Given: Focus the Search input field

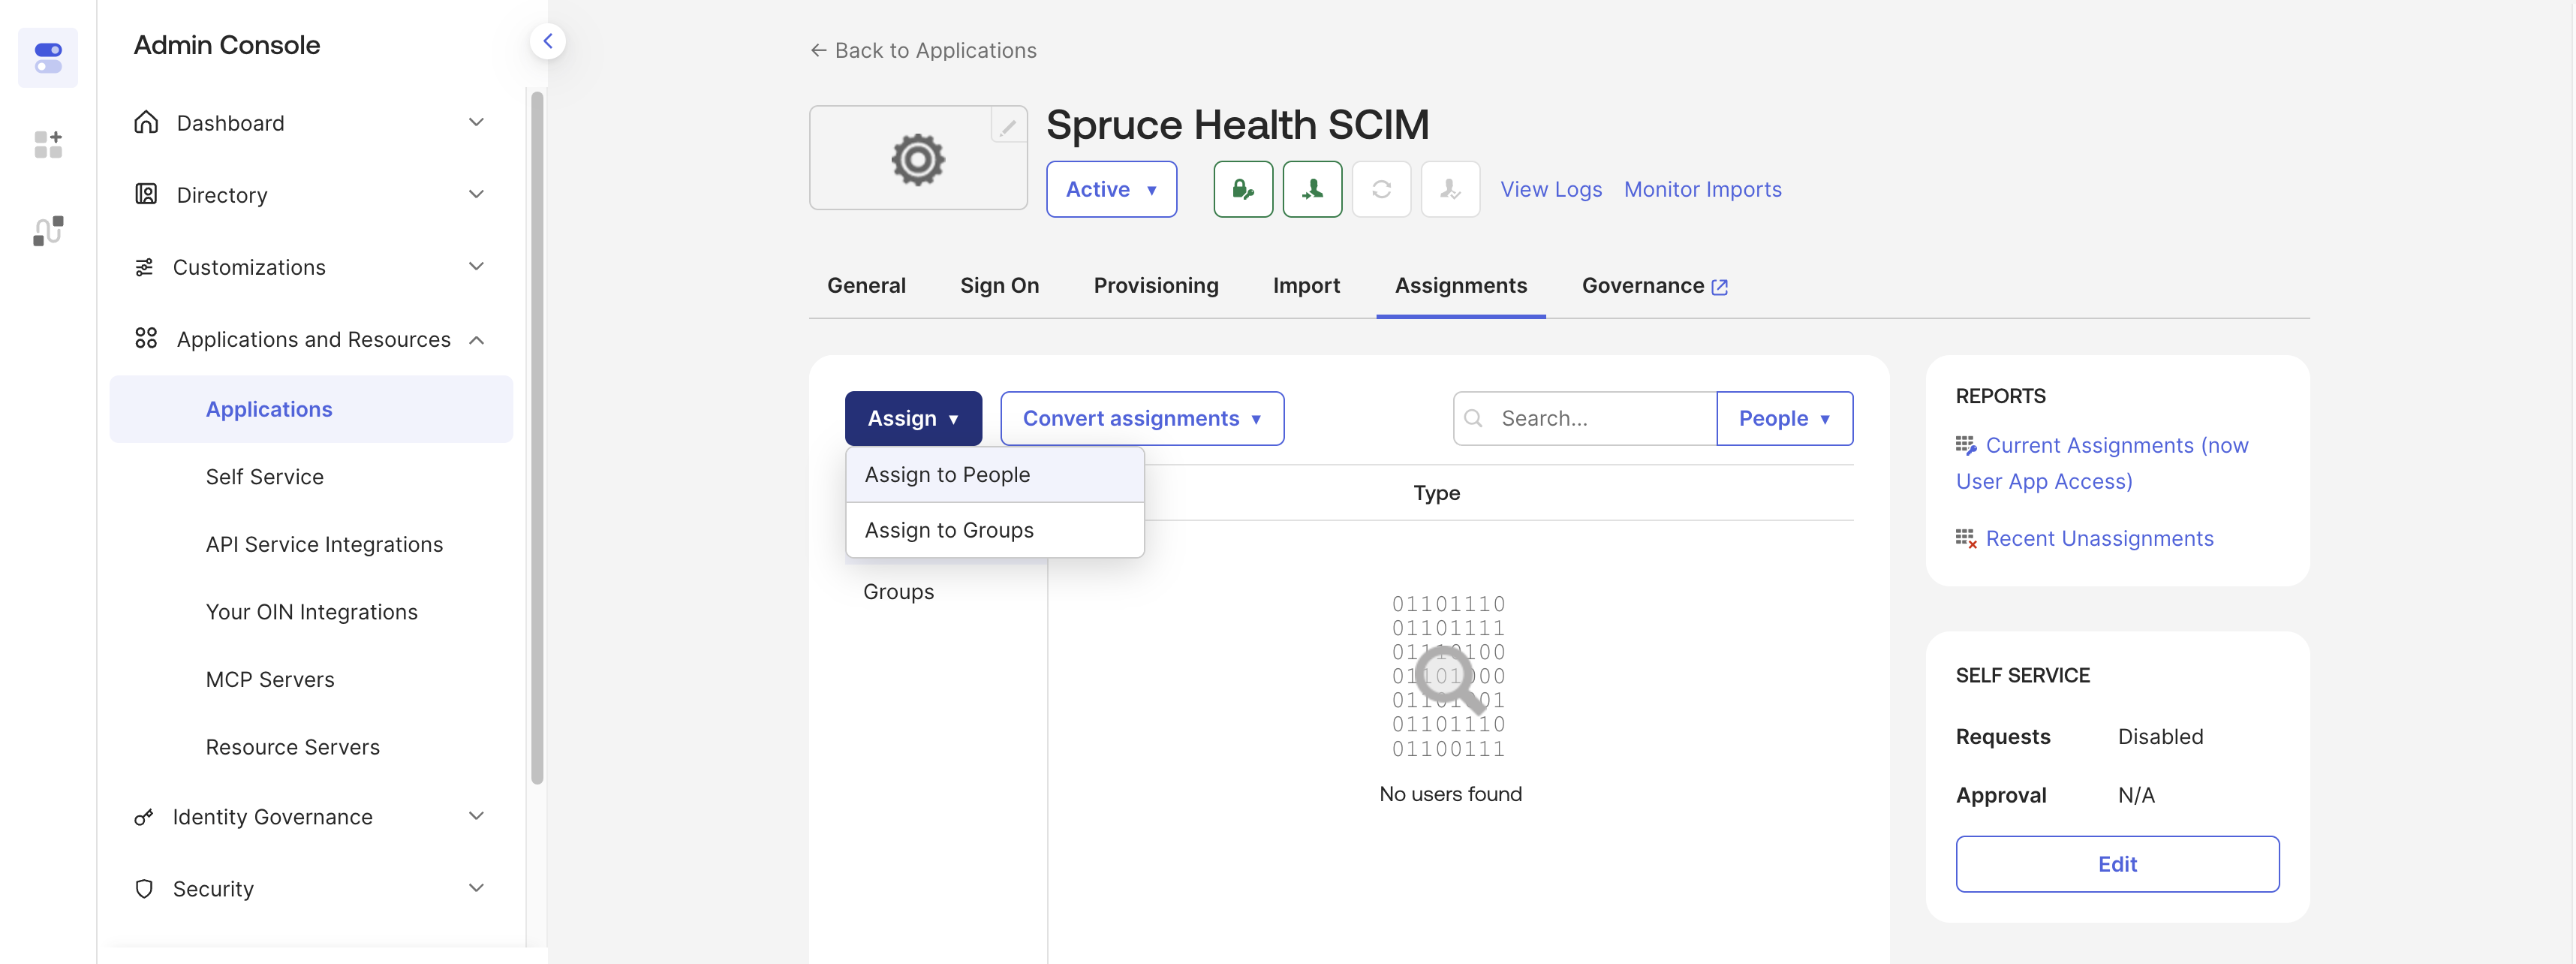Looking at the screenshot, I should pos(1585,418).
